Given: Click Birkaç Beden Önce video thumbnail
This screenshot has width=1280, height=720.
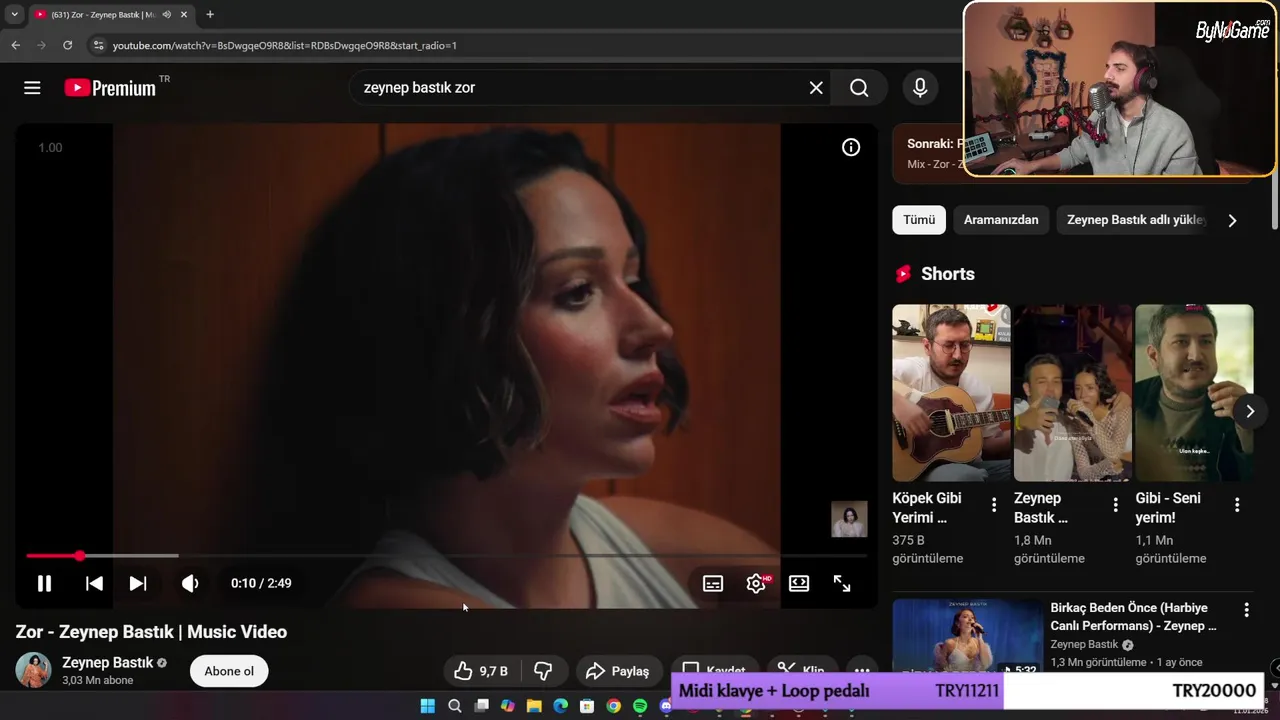Looking at the screenshot, I should pyautogui.click(x=967, y=638).
